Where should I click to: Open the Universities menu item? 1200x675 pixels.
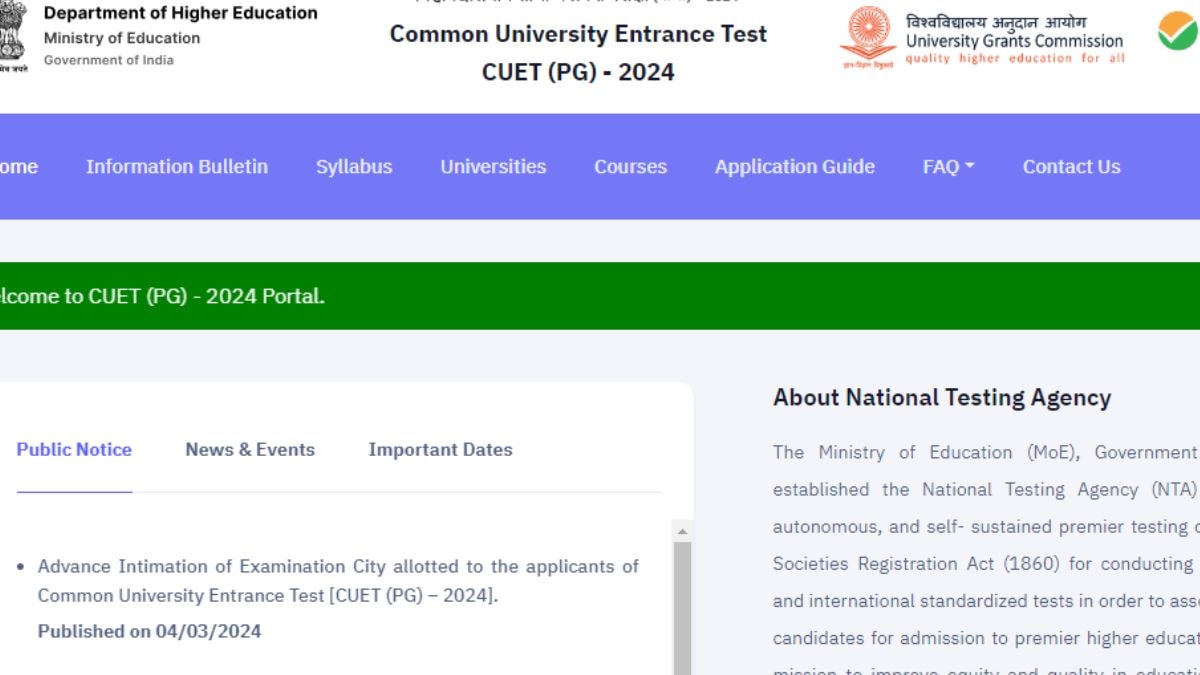pyautogui.click(x=493, y=166)
